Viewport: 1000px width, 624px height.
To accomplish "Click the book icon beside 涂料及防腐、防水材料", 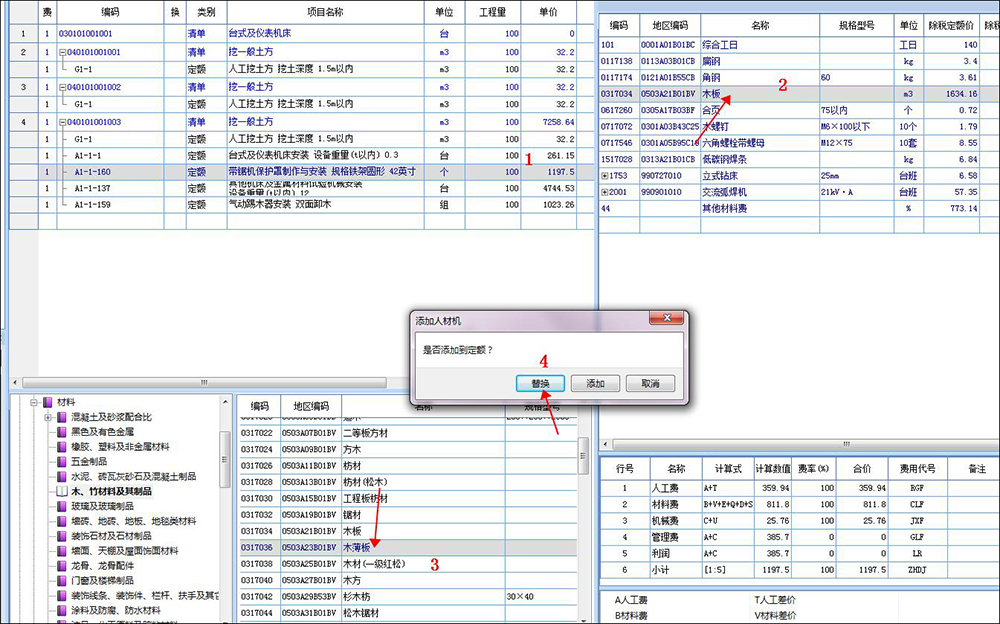I will tap(62, 611).
